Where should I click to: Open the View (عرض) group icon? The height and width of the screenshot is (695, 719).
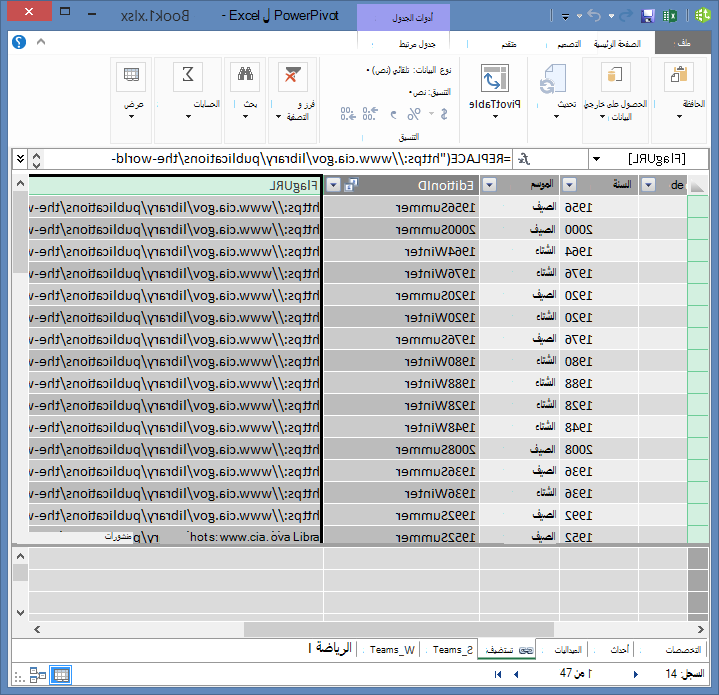pos(131,77)
